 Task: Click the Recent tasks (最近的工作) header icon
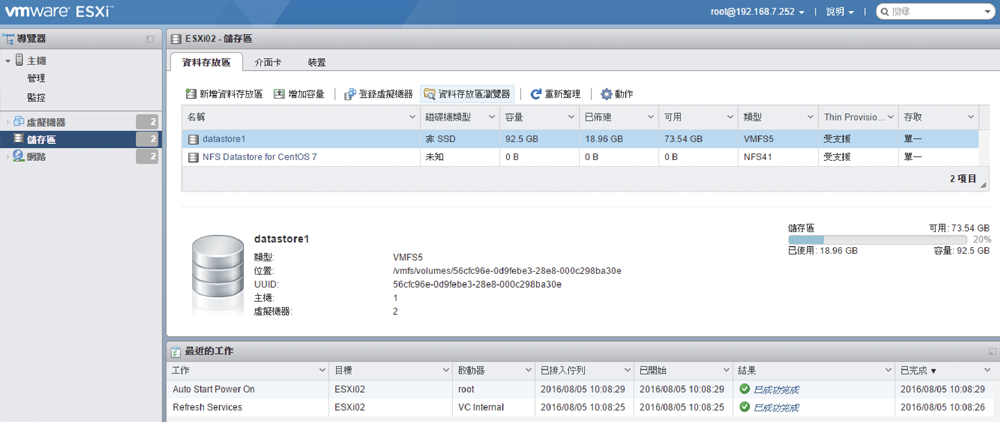[175, 351]
